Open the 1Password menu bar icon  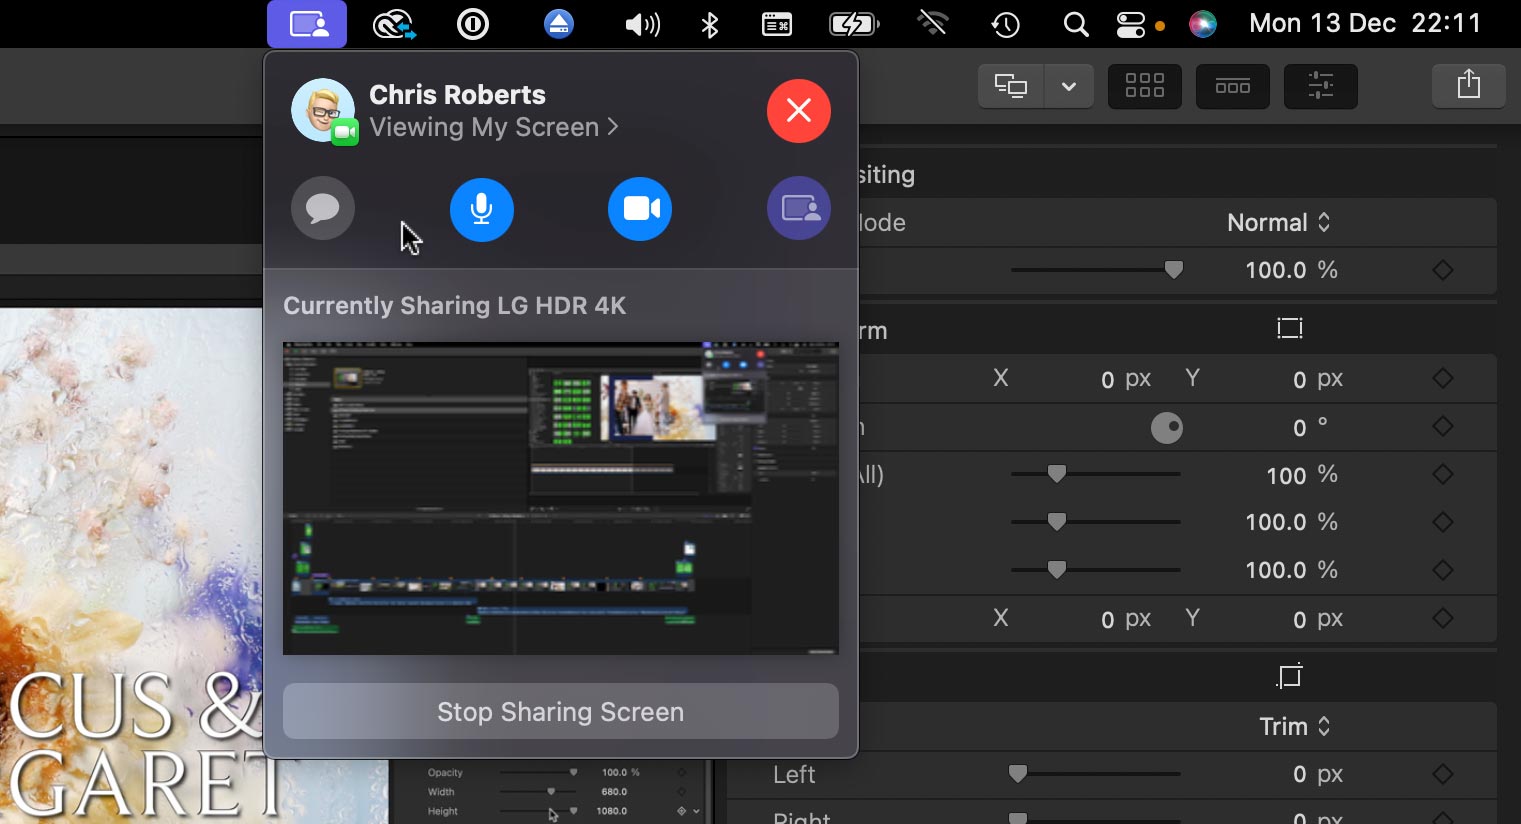click(473, 24)
